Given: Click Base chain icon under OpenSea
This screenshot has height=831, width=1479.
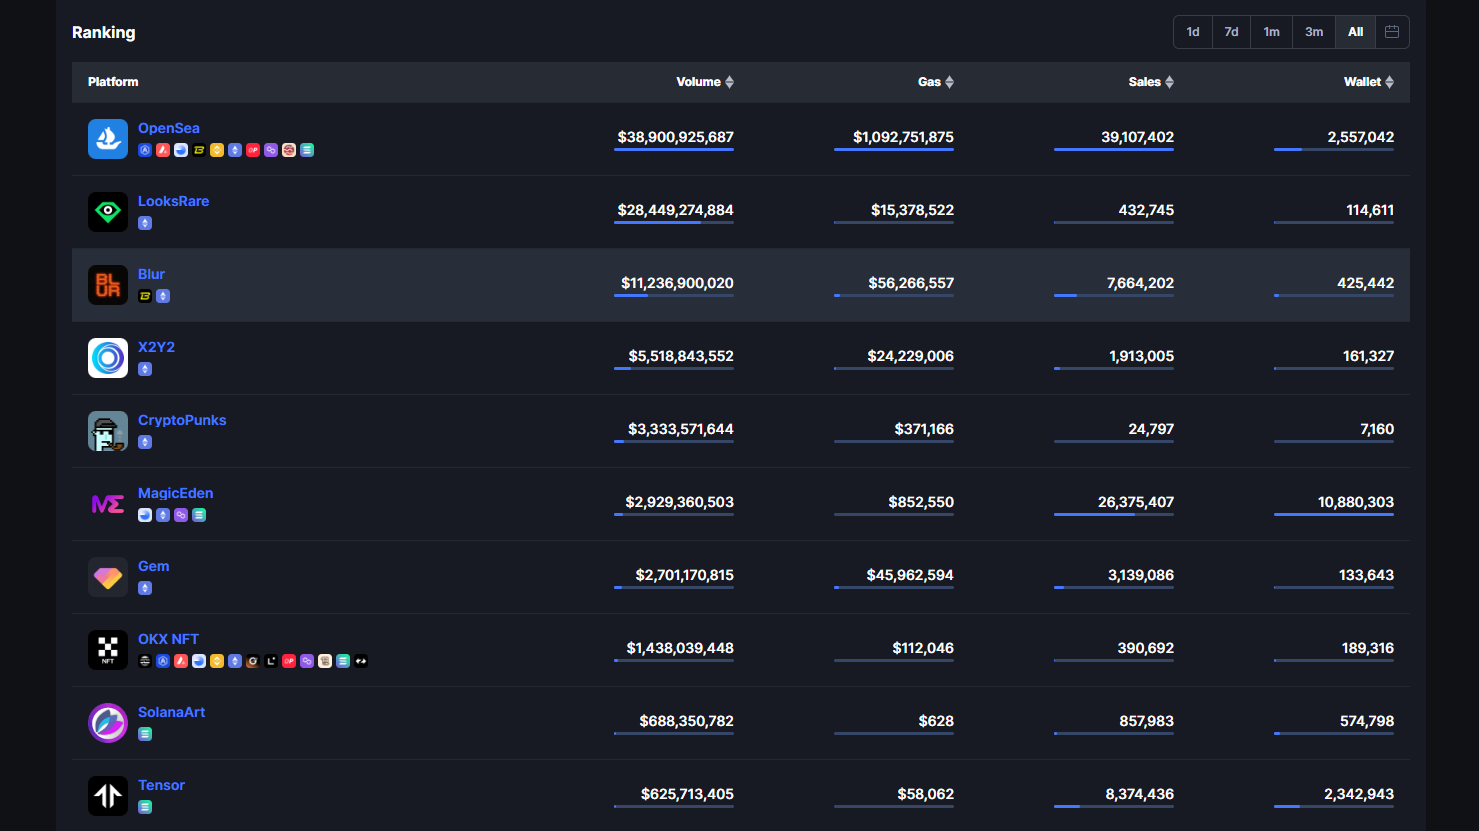Looking at the screenshot, I should click(x=181, y=150).
